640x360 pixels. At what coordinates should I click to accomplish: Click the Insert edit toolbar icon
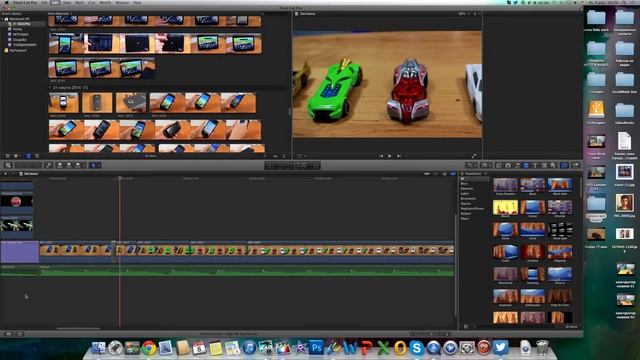(69, 165)
